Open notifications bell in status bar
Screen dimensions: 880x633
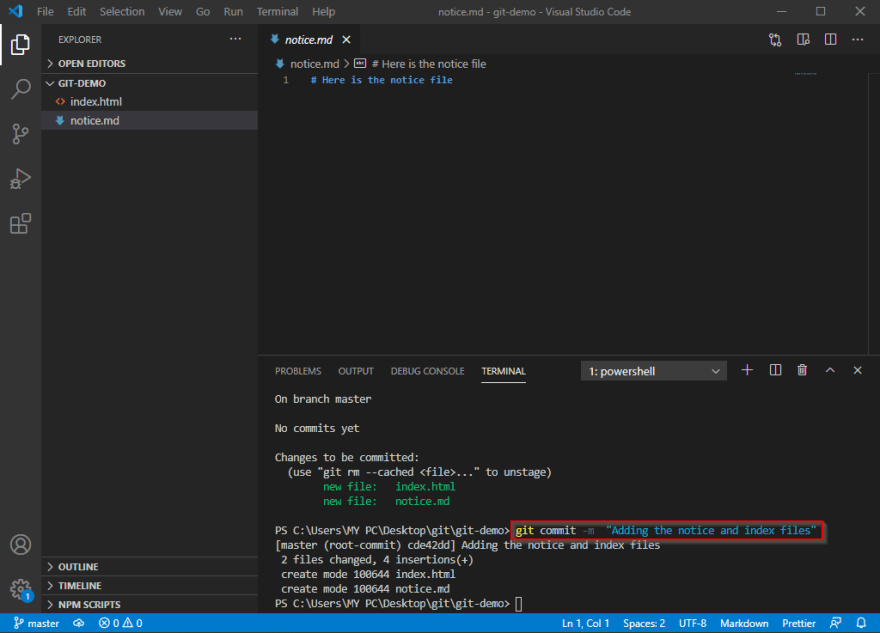click(x=861, y=623)
